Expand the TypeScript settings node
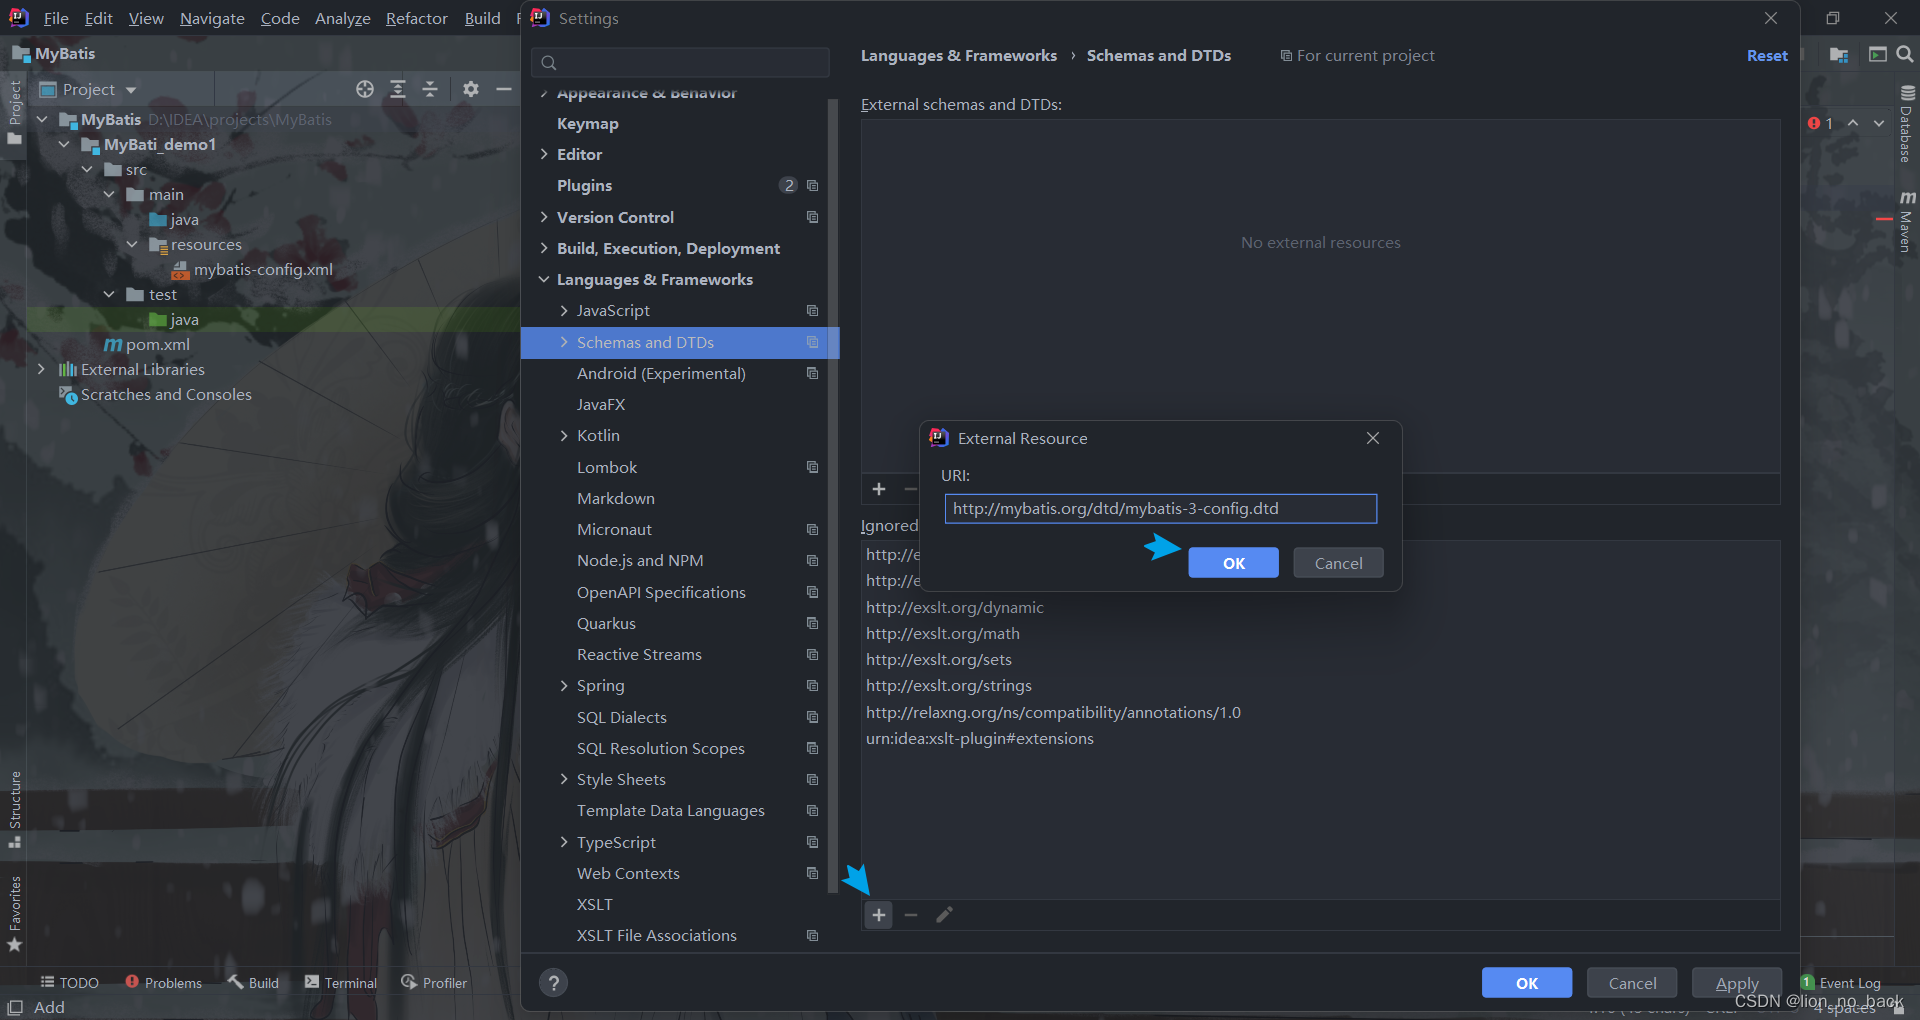This screenshot has width=1920, height=1020. pos(564,842)
